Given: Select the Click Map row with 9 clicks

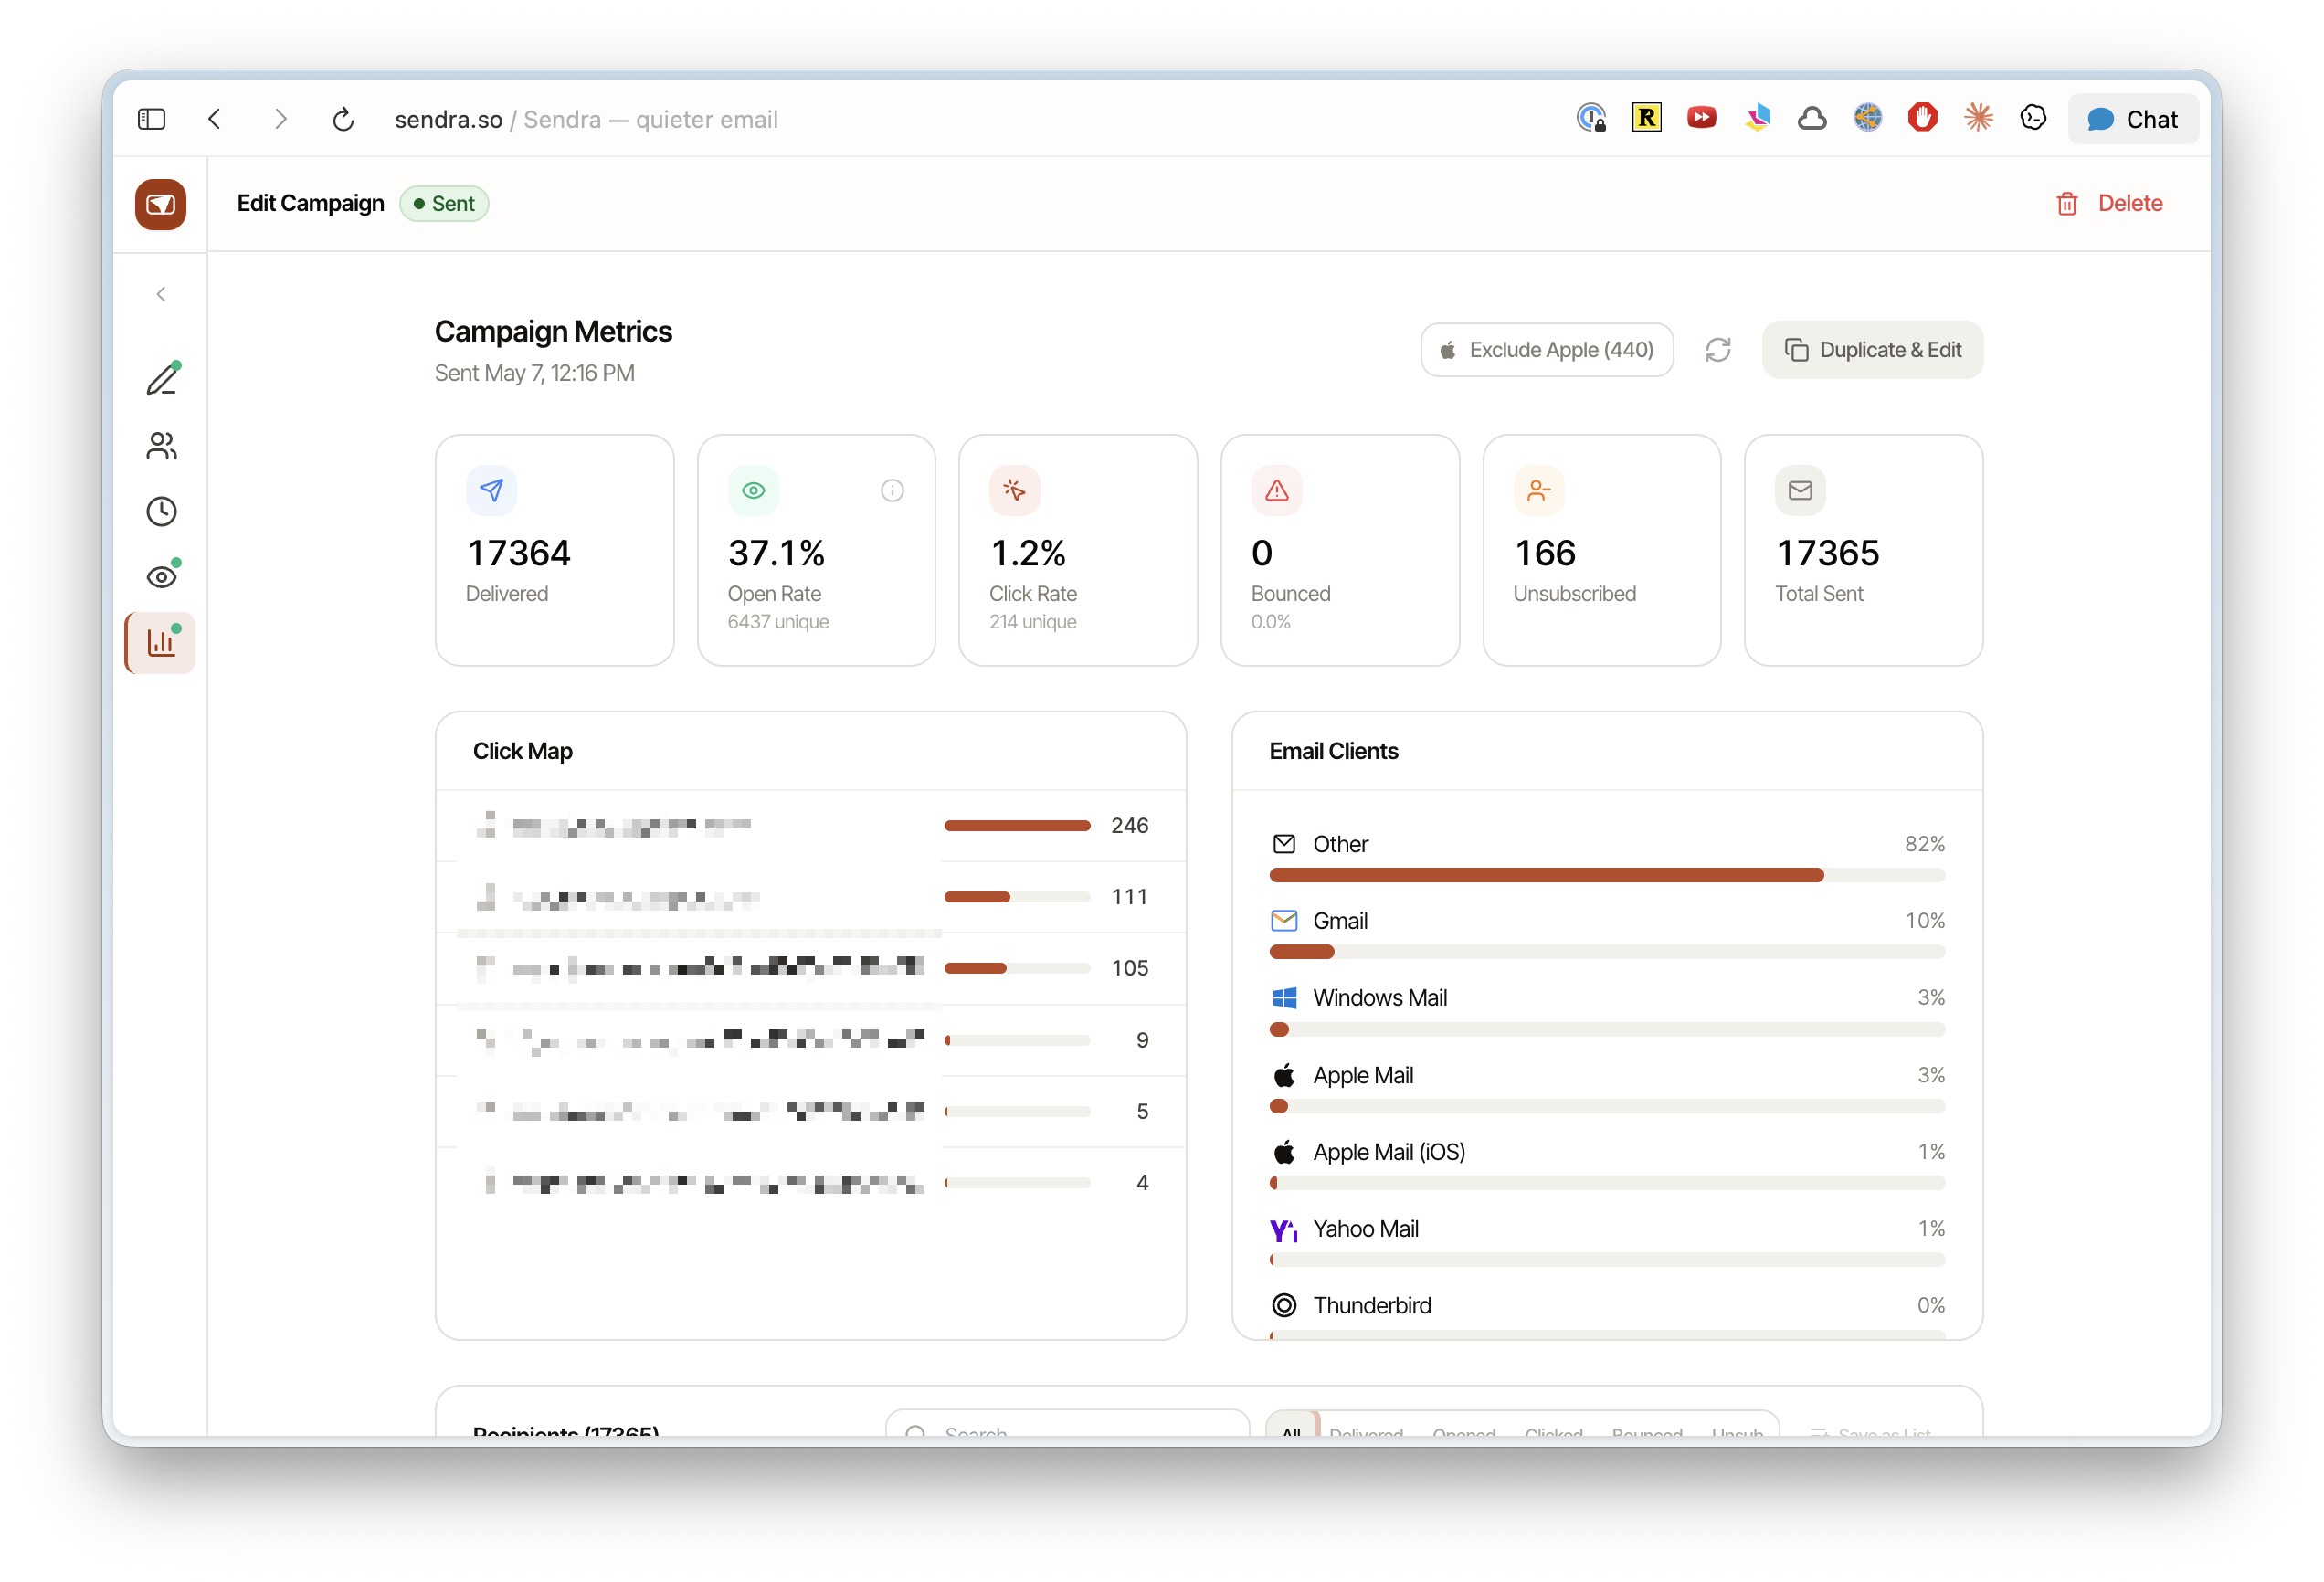Looking at the screenshot, I should coord(811,1040).
